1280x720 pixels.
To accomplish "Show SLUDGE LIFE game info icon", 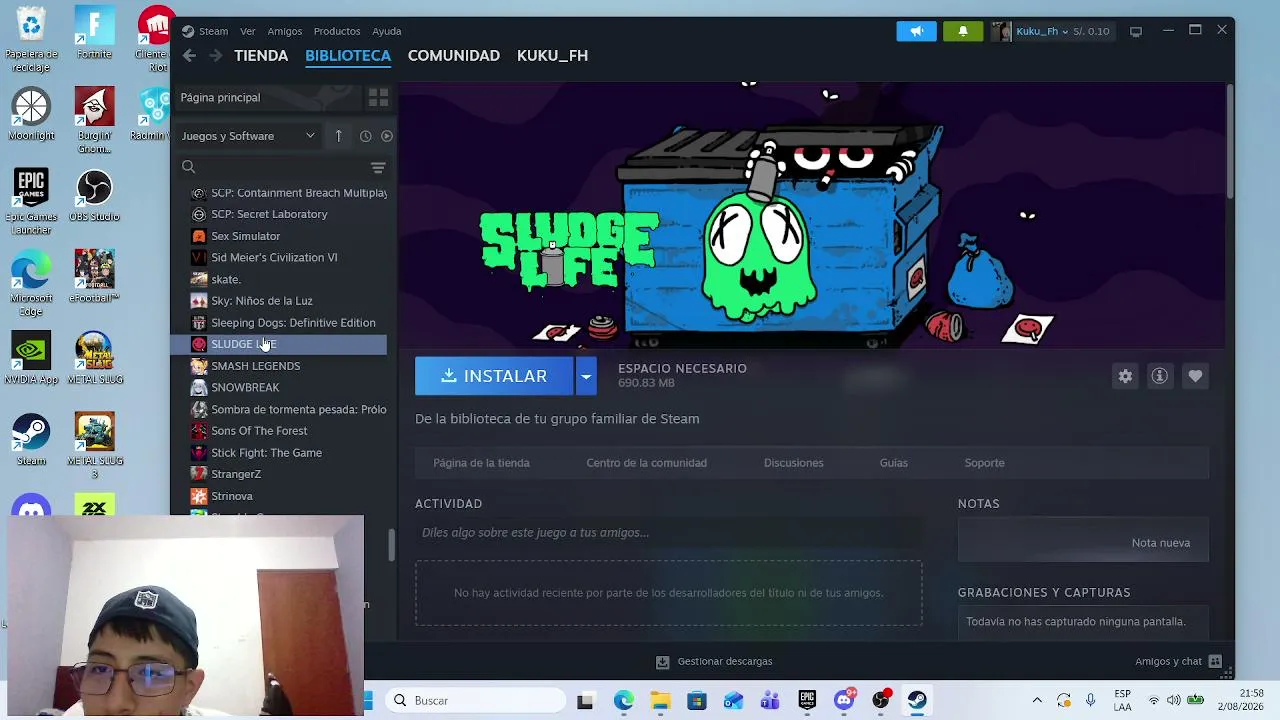I will pyautogui.click(x=1159, y=376).
